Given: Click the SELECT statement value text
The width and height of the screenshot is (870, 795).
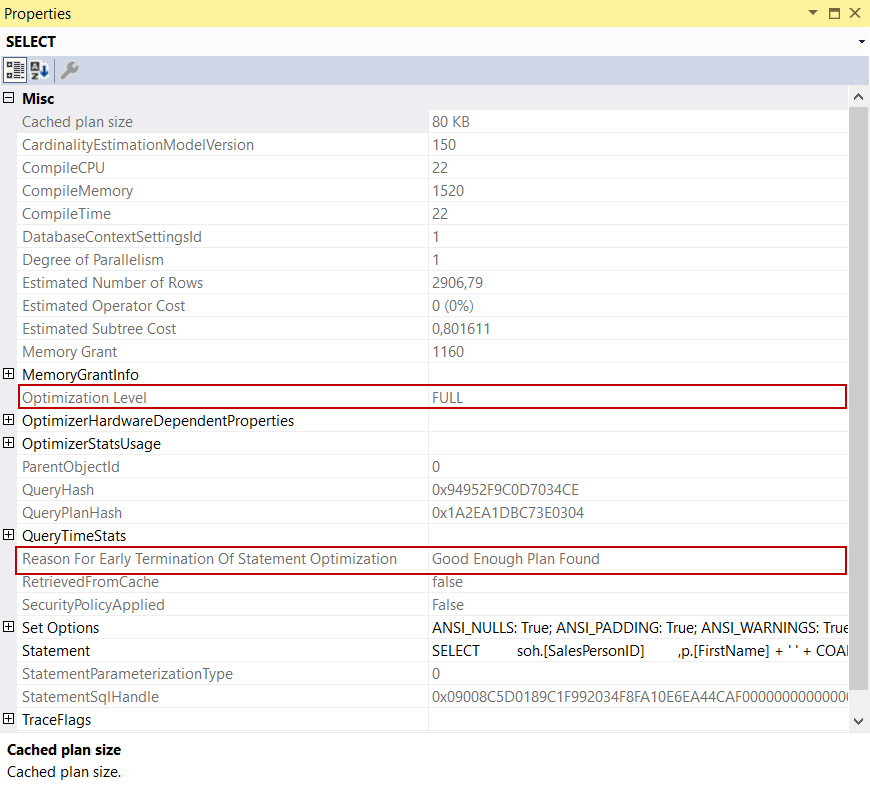Looking at the screenshot, I should [x=639, y=651].
